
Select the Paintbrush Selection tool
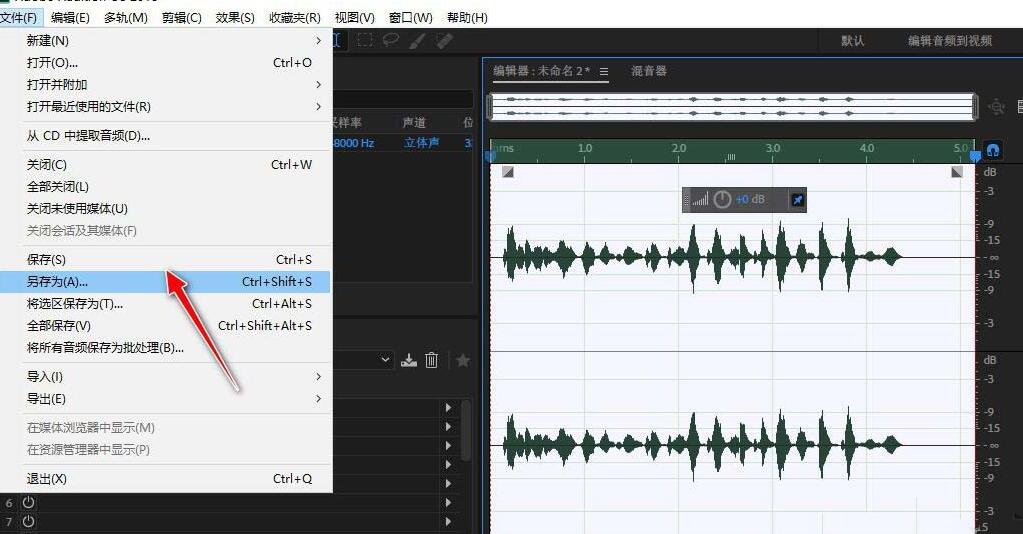tap(418, 40)
